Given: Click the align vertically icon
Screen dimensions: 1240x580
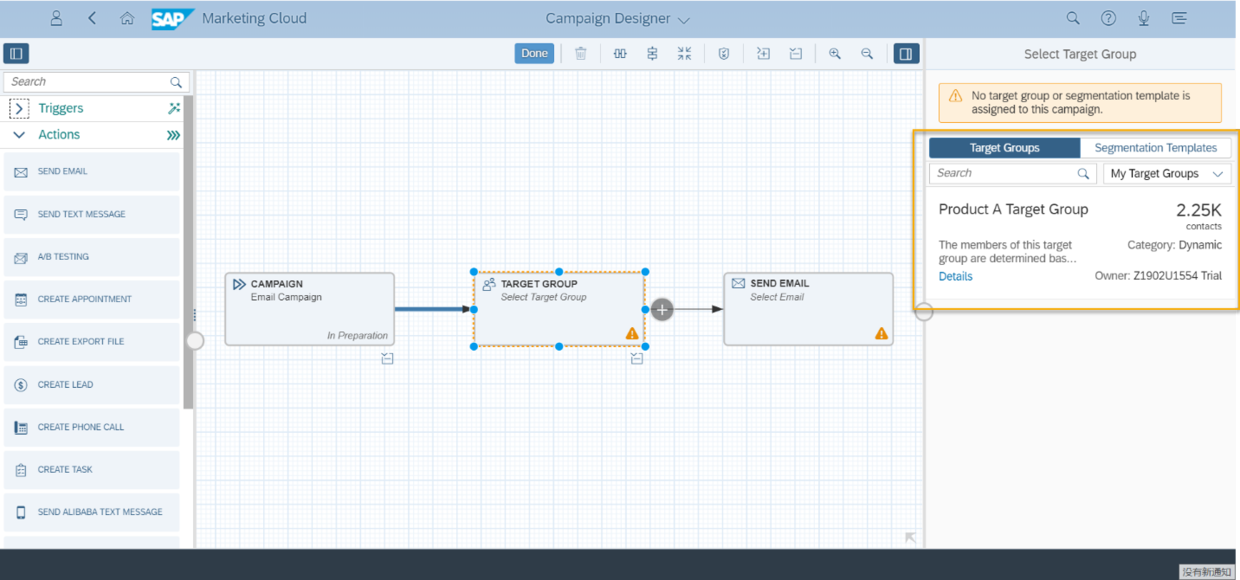Looking at the screenshot, I should 652,53.
